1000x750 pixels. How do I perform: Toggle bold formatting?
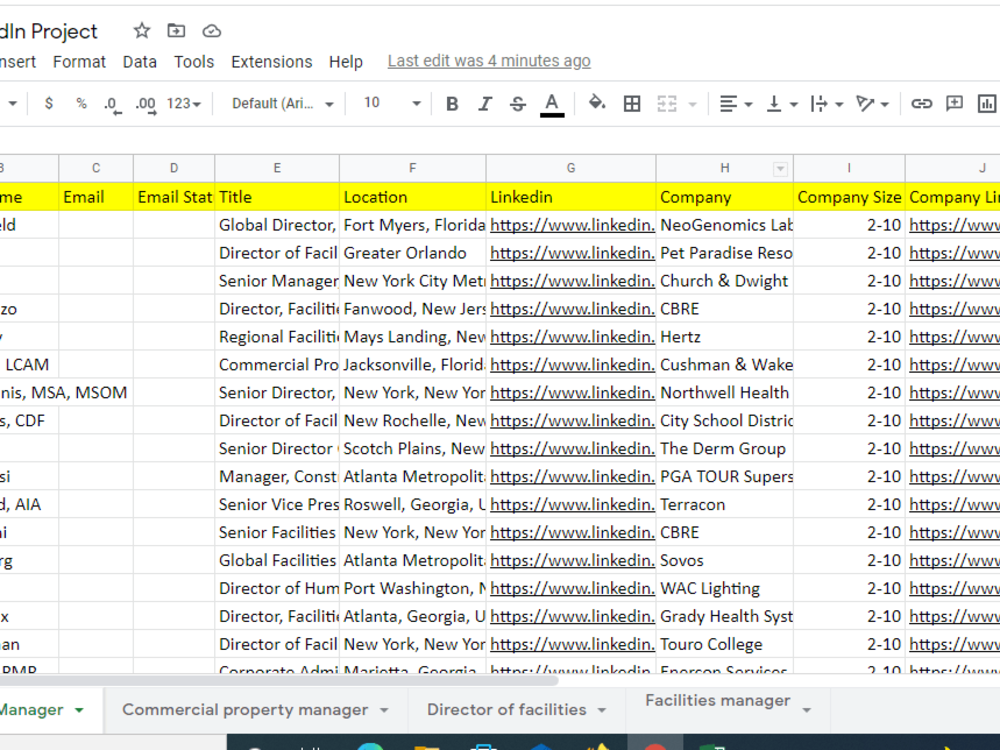[452, 103]
